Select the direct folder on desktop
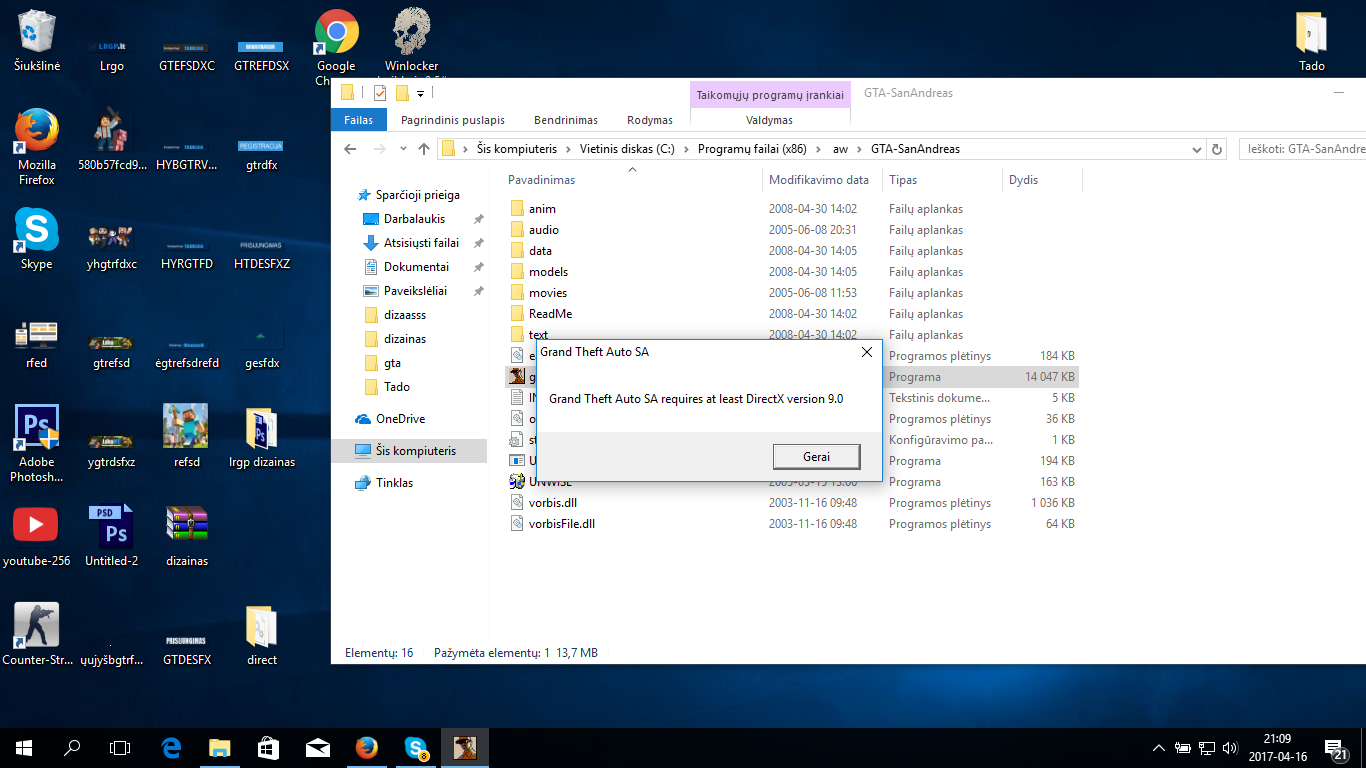The image size is (1366, 768). coord(262,634)
